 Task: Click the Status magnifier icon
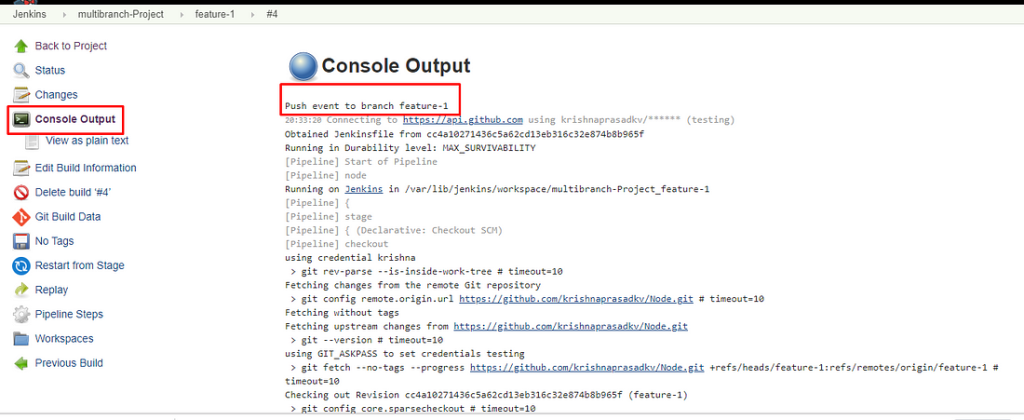click(22, 71)
